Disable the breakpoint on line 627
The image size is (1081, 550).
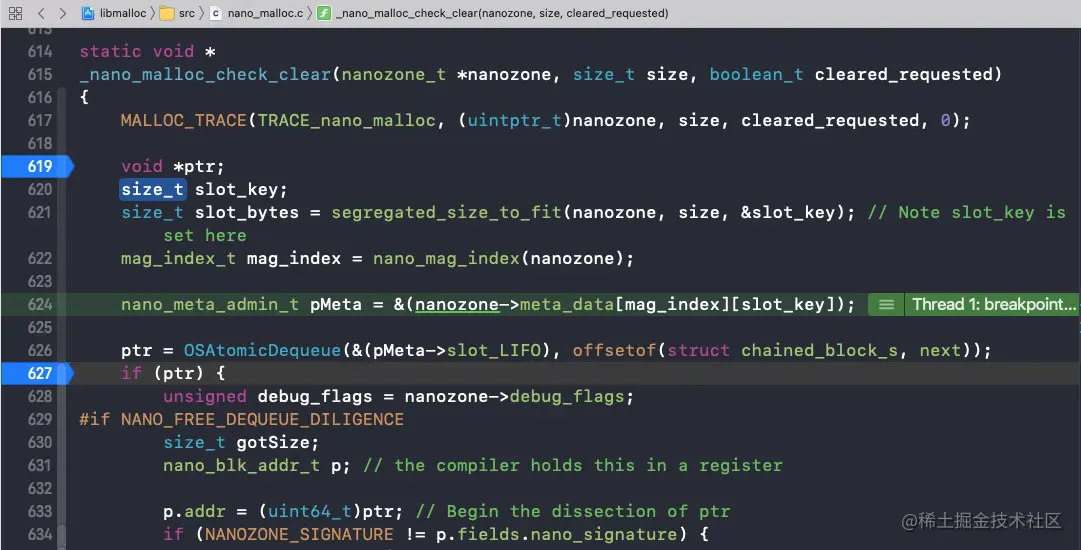click(37, 374)
